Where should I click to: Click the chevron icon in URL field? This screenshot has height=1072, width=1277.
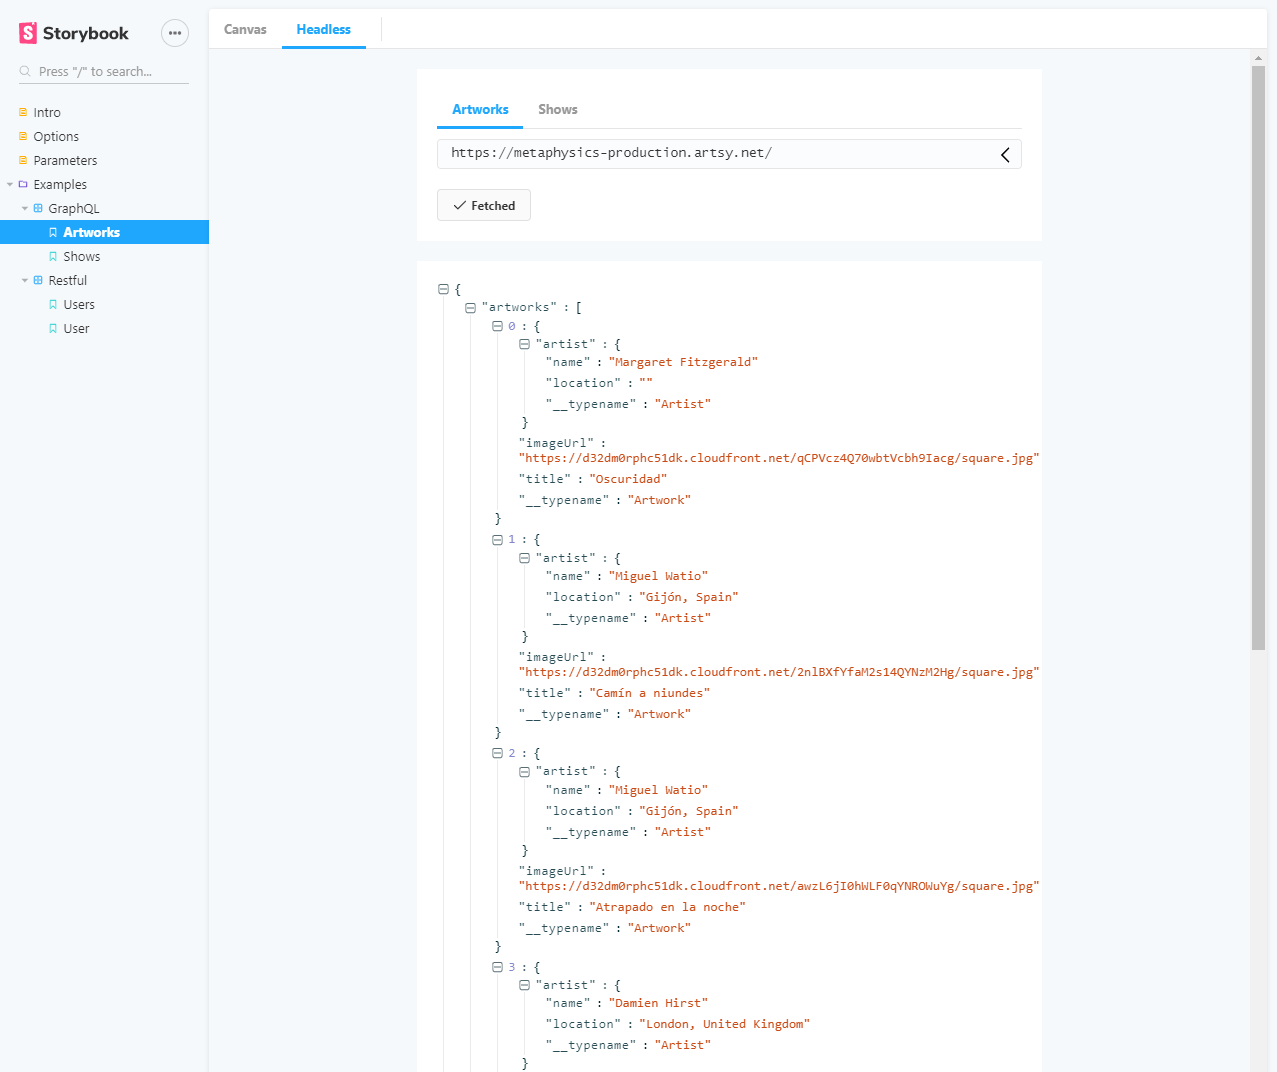coord(1005,154)
